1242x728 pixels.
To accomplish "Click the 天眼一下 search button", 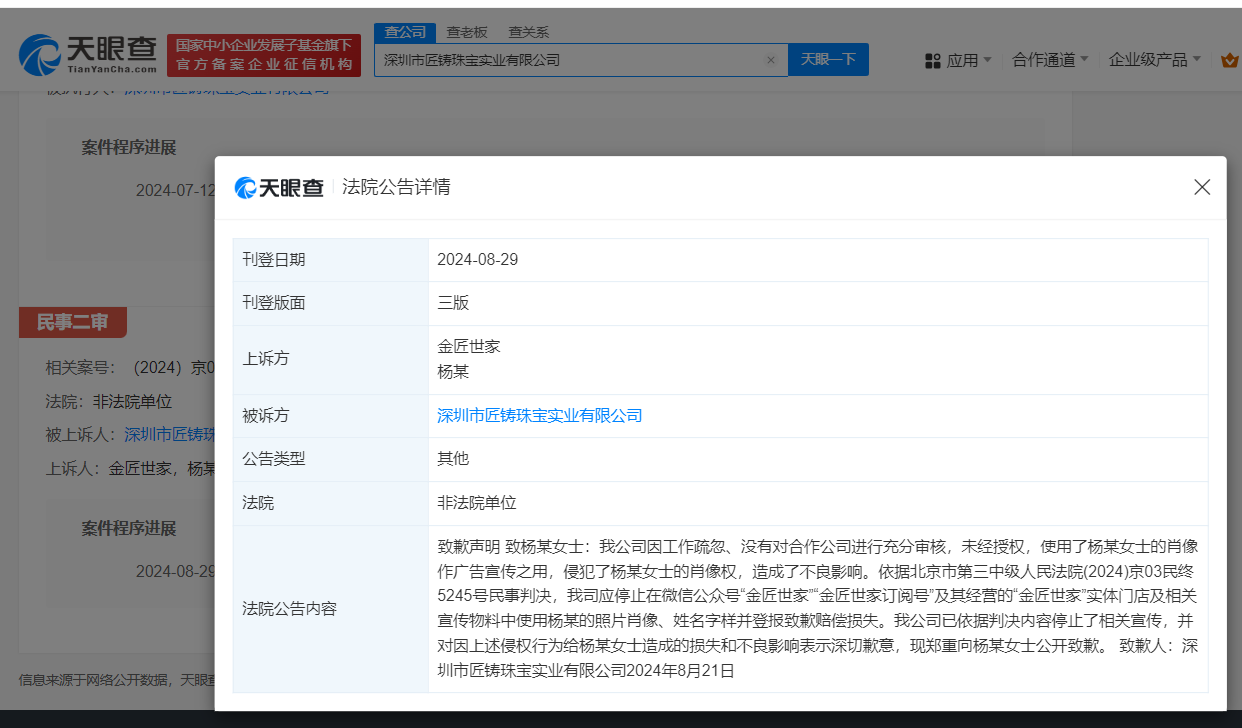I will [828, 60].
